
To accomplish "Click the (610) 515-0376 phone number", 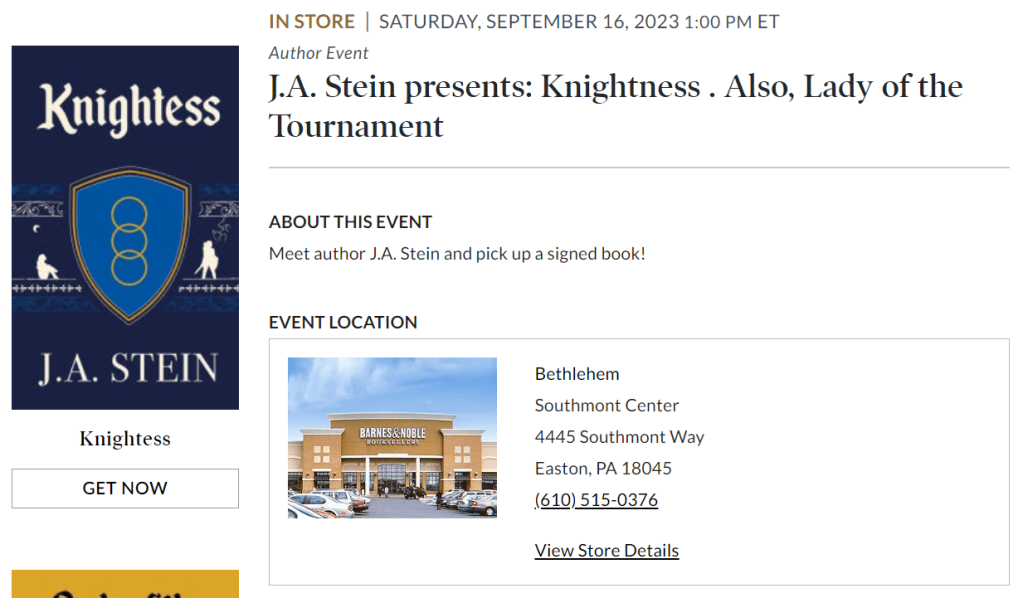I will [596, 499].
